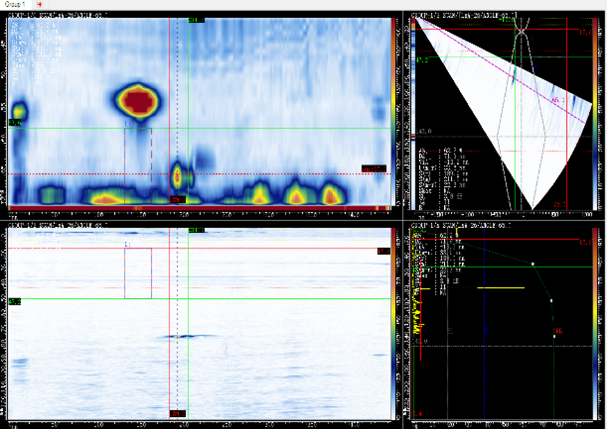Click the color palette bar beside top-left view

pos(393,112)
